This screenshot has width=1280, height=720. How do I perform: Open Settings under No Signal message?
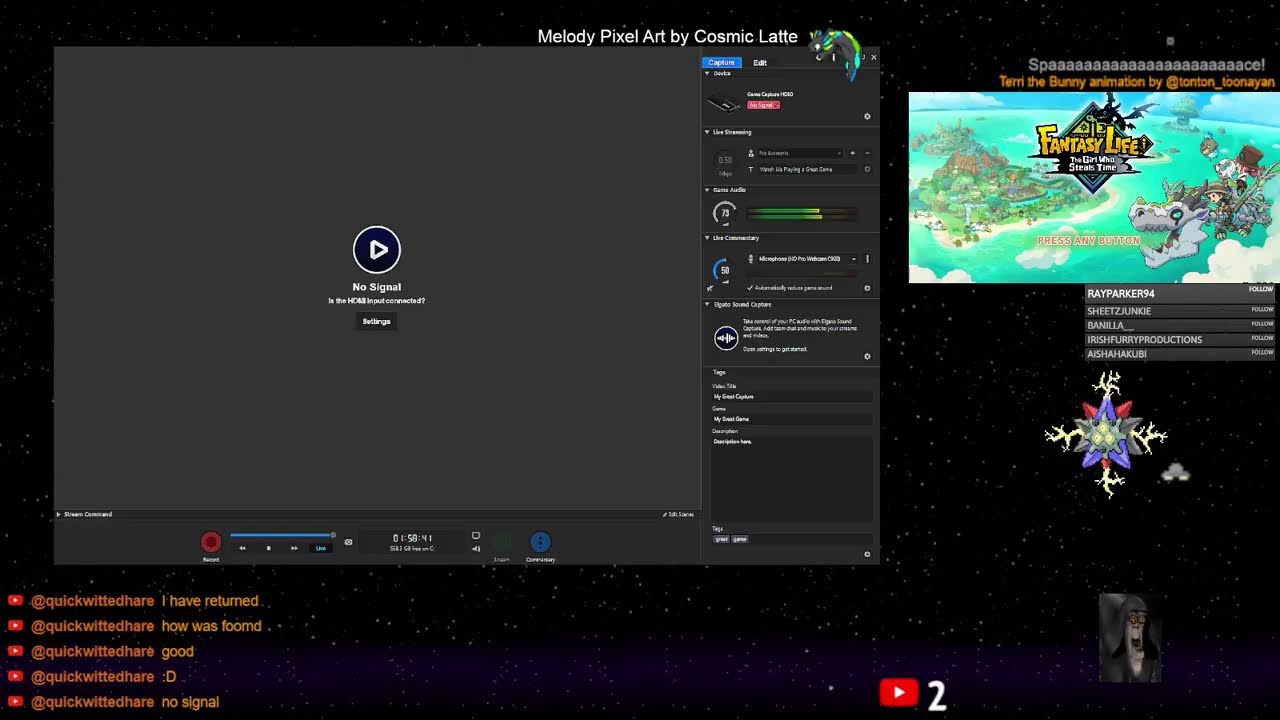coord(376,321)
